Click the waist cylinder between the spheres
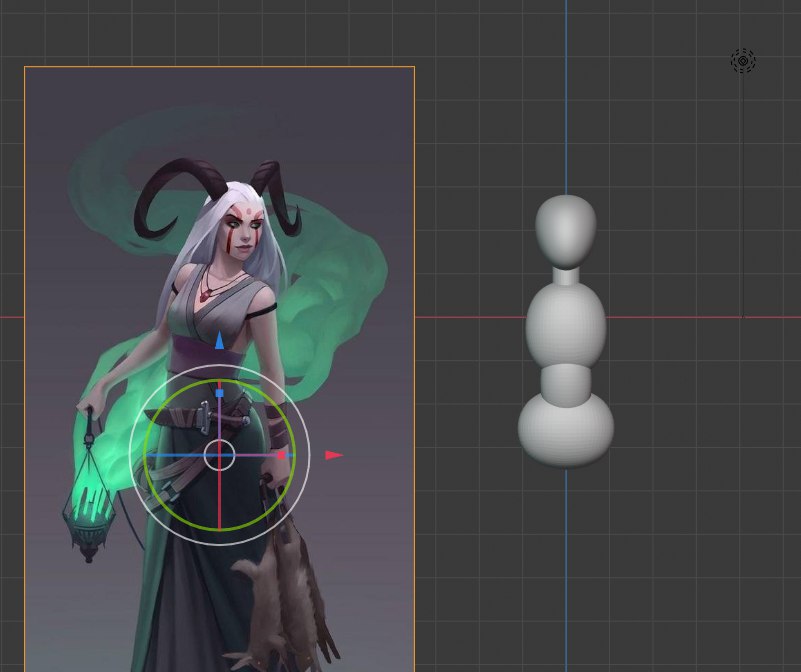The height and width of the screenshot is (672, 801). coord(566,386)
